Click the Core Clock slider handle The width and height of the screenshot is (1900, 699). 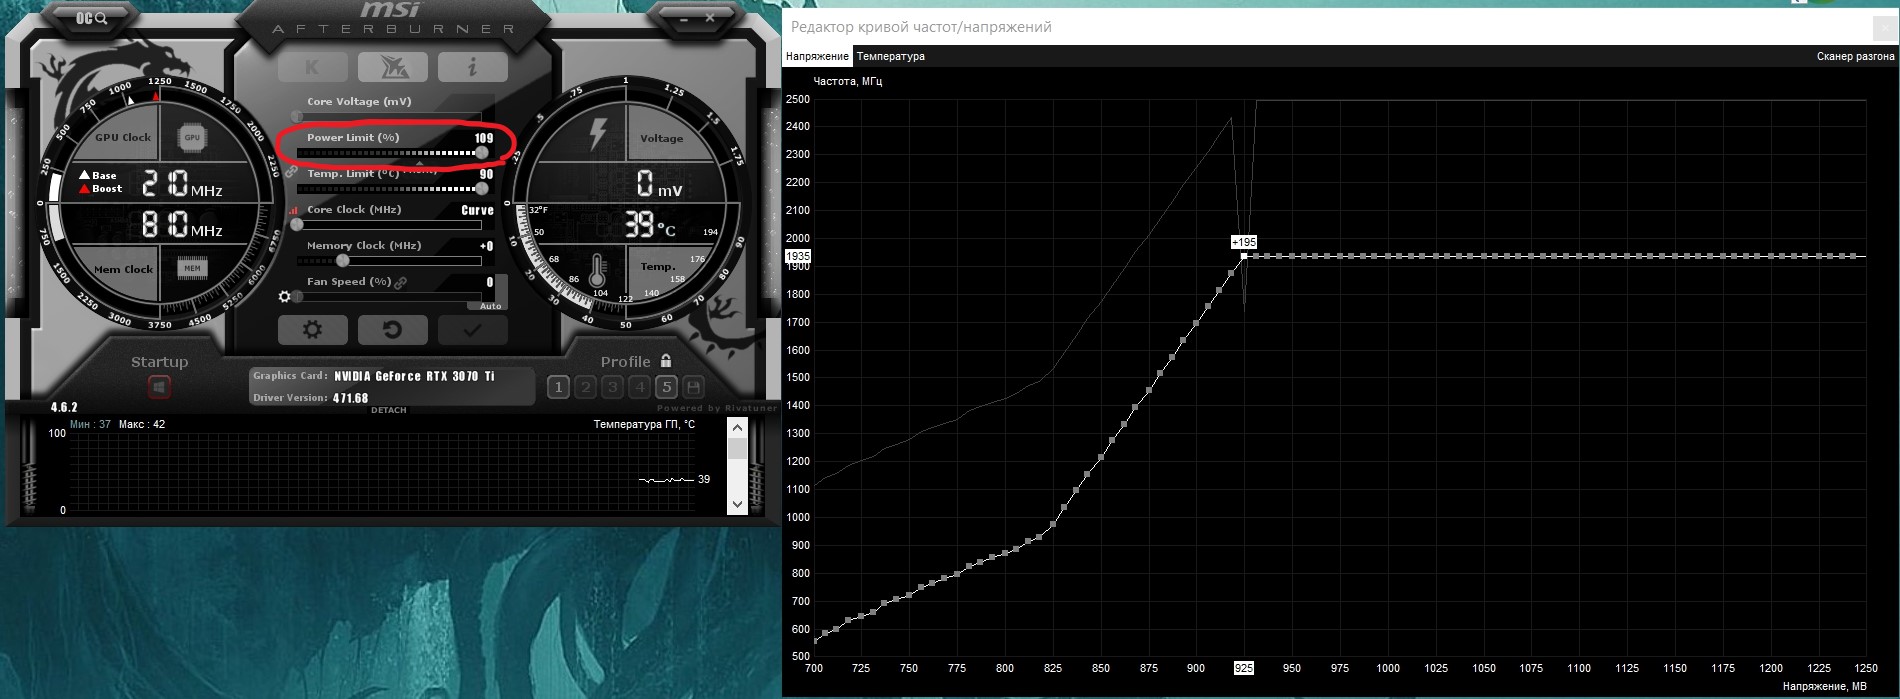[297, 224]
